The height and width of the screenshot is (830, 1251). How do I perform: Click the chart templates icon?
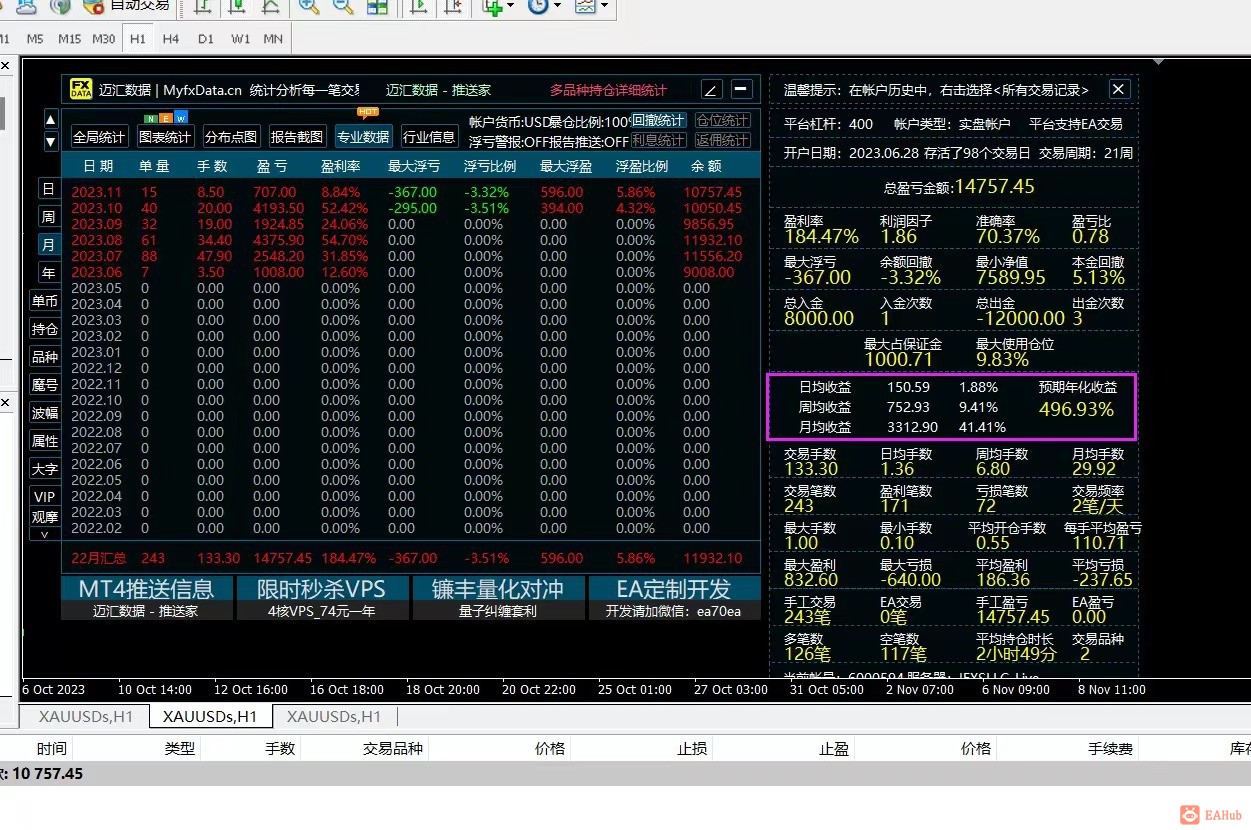point(585,6)
